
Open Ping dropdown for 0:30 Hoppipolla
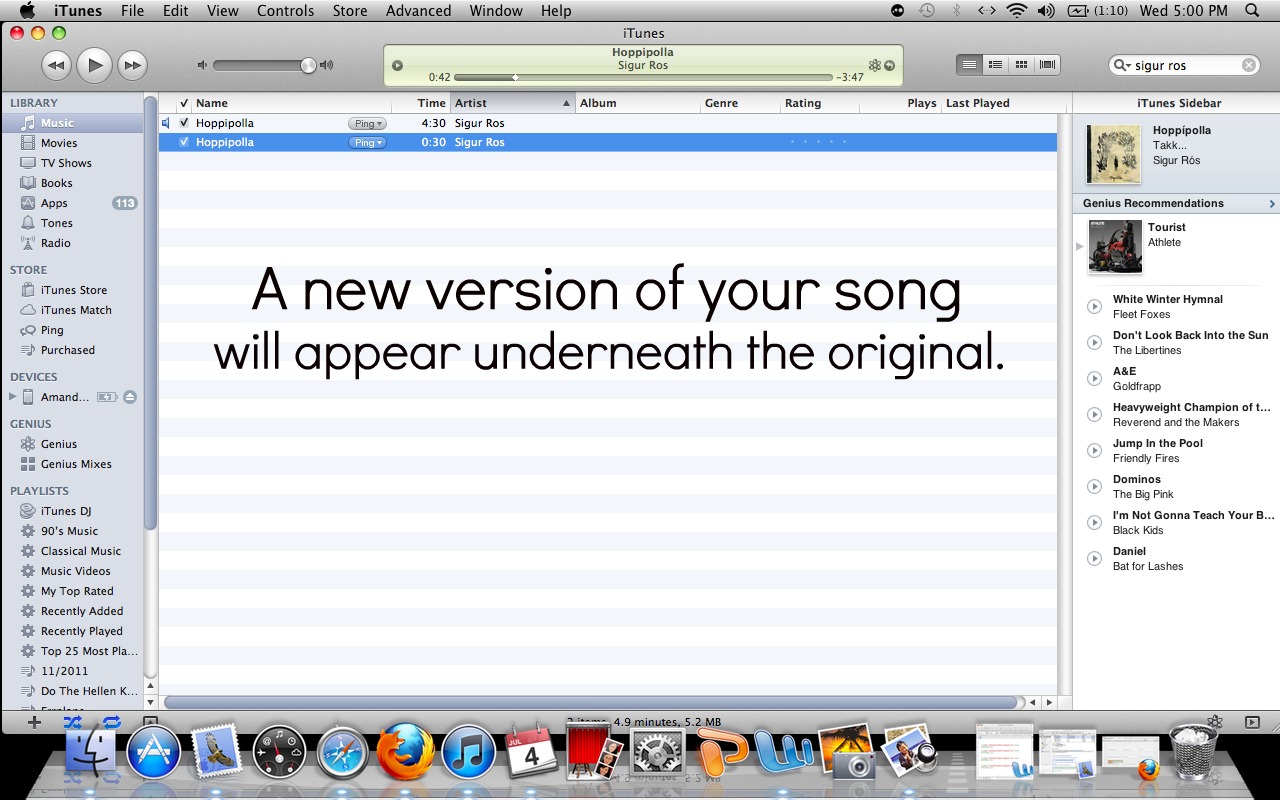pos(367,142)
